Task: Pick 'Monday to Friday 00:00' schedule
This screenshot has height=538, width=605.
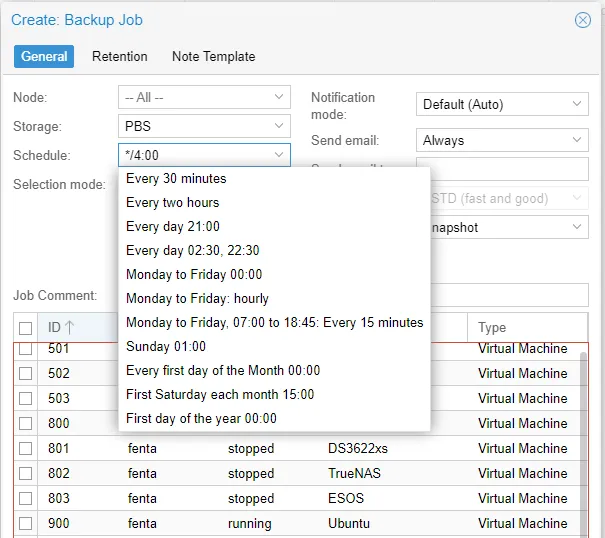Action: [274, 274]
